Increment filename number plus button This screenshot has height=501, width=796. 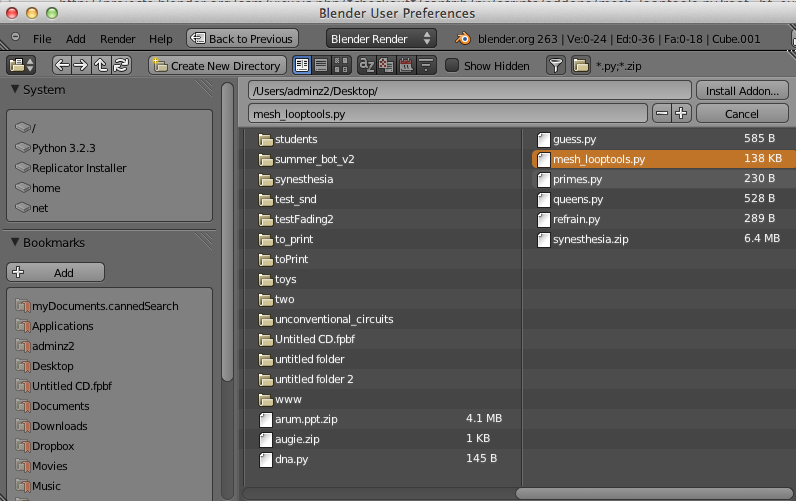[681, 113]
